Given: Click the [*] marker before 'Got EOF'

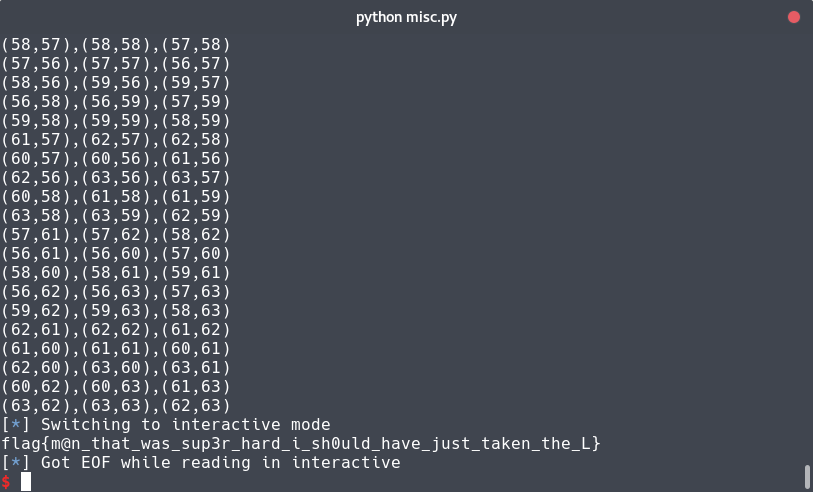Looking at the screenshot, I should tap(16, 462).
